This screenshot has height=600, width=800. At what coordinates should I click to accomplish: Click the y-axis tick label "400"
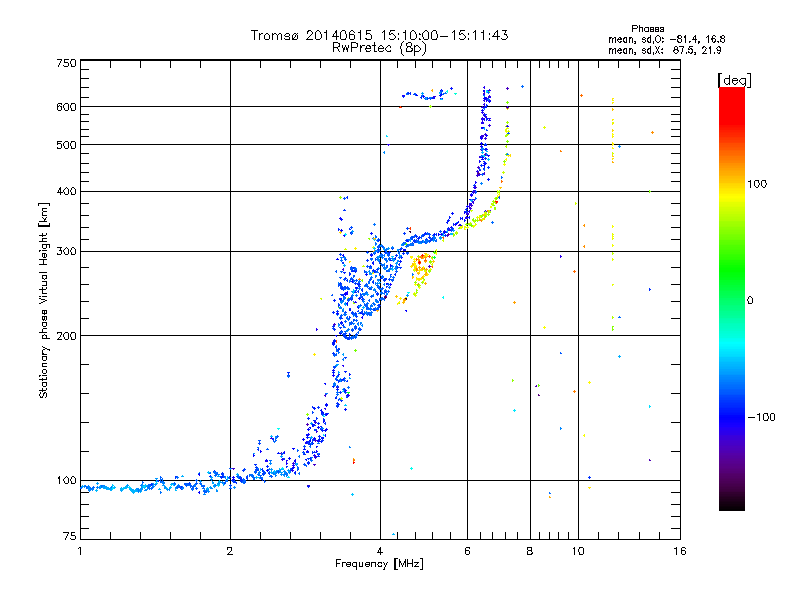click(66, 191)
